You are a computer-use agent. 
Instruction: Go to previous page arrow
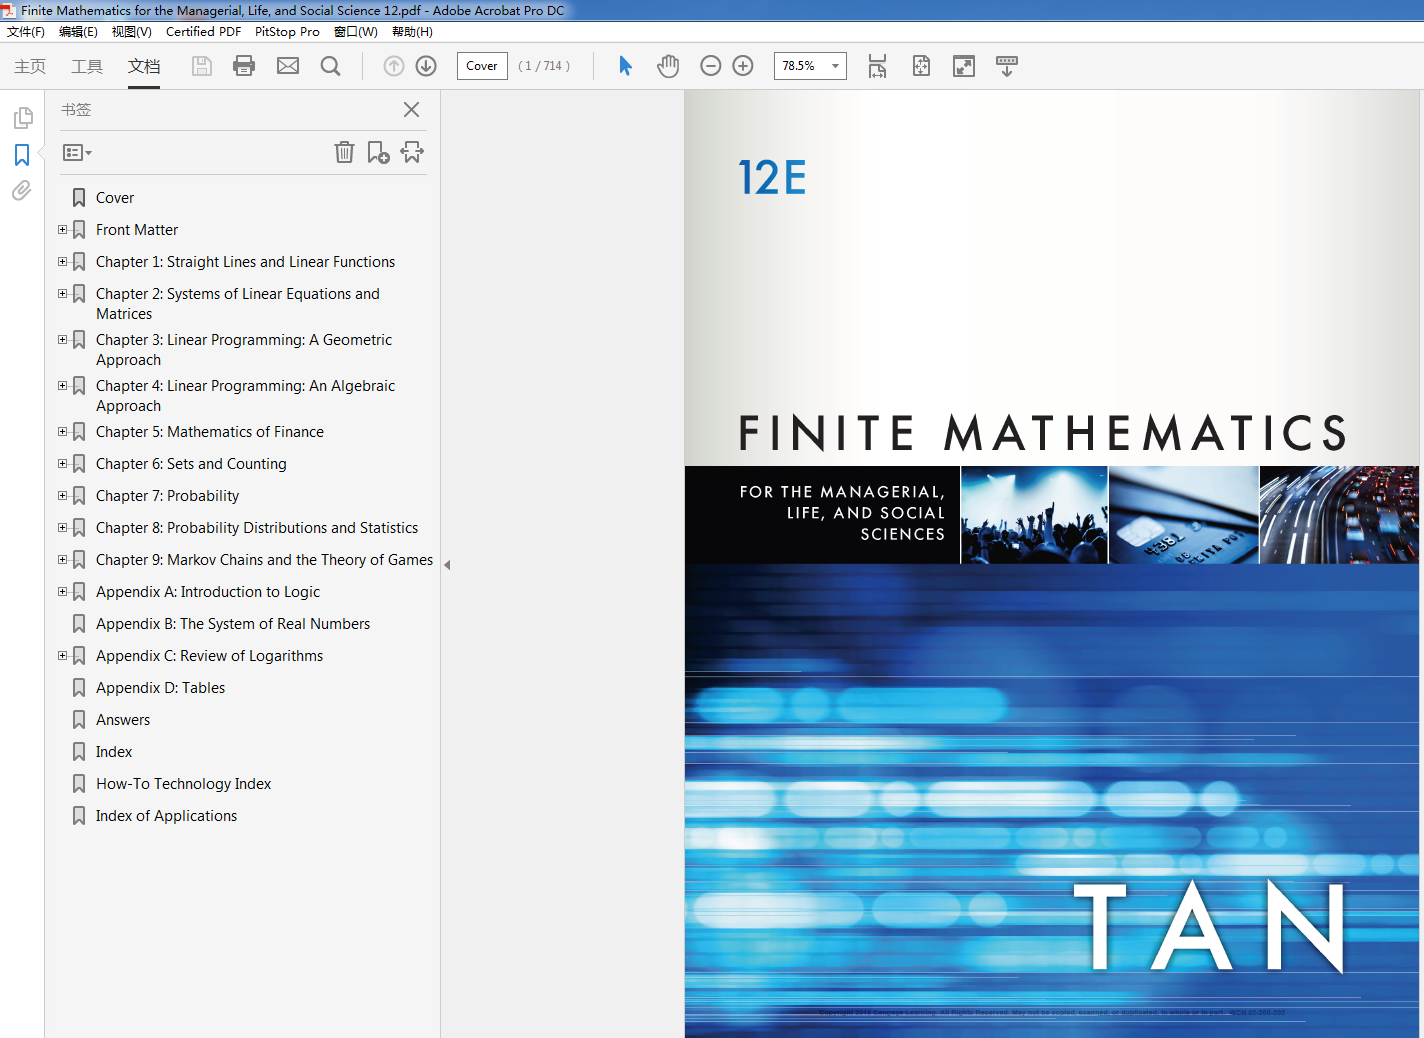coord(394,66)
